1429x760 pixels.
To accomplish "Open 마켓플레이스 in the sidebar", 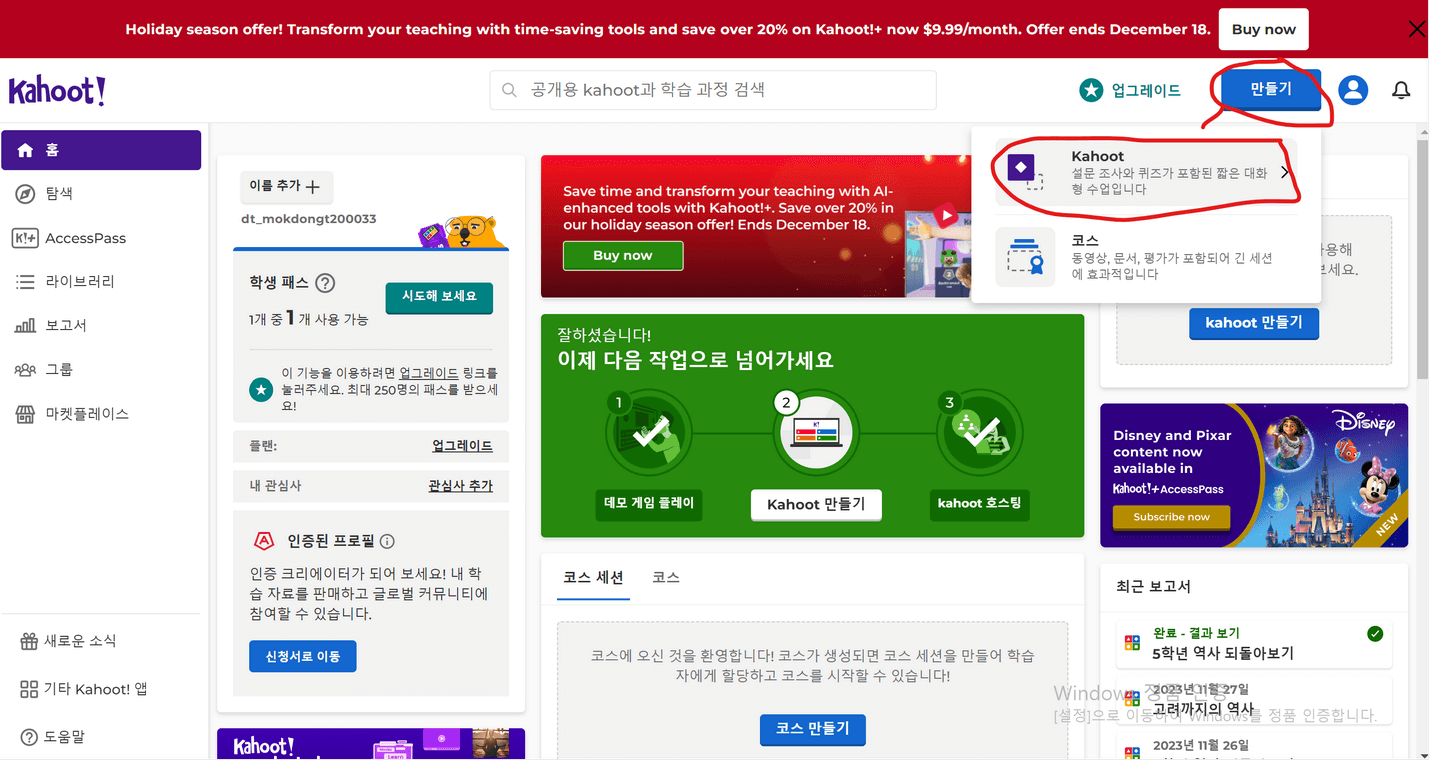I will click(x=101, y=414).
